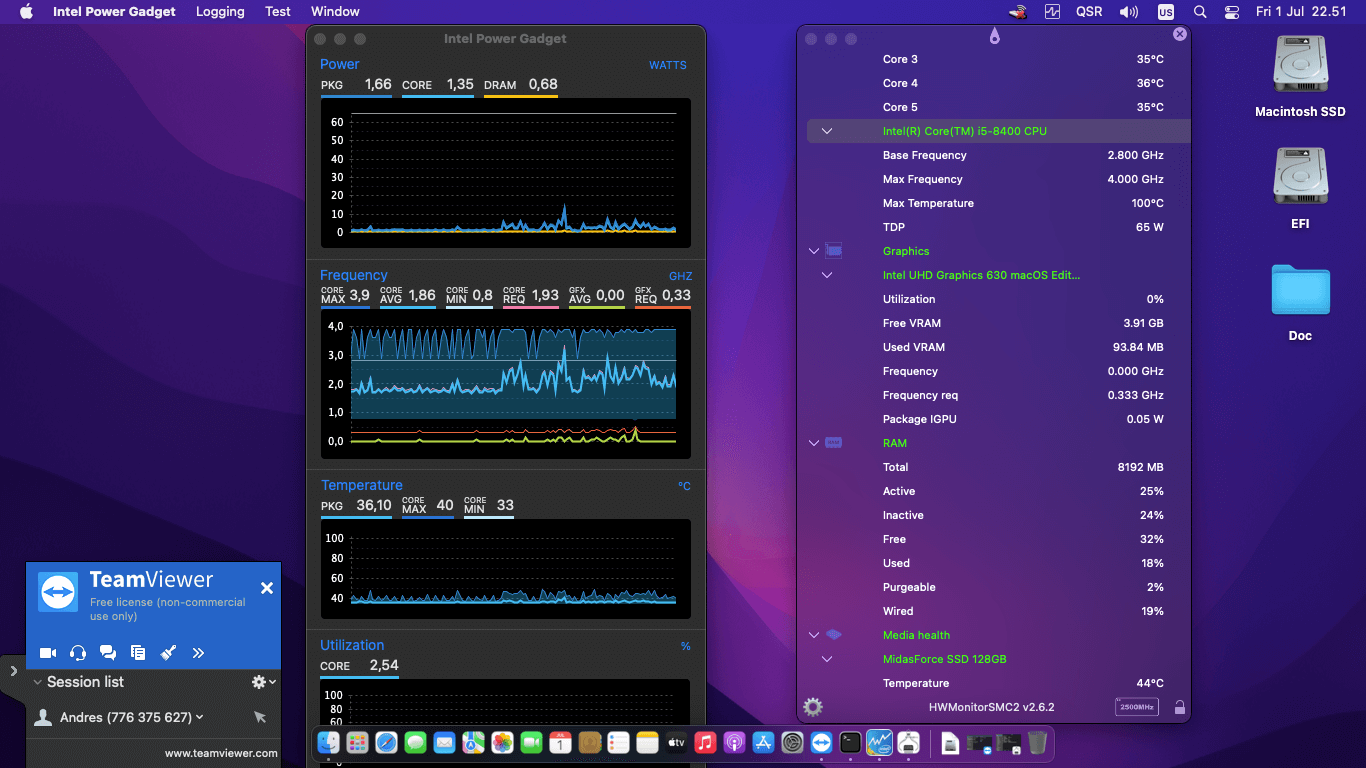Click the QSR menu bar item
The height and width of the screenshot is (768, 1366).
1089,12
